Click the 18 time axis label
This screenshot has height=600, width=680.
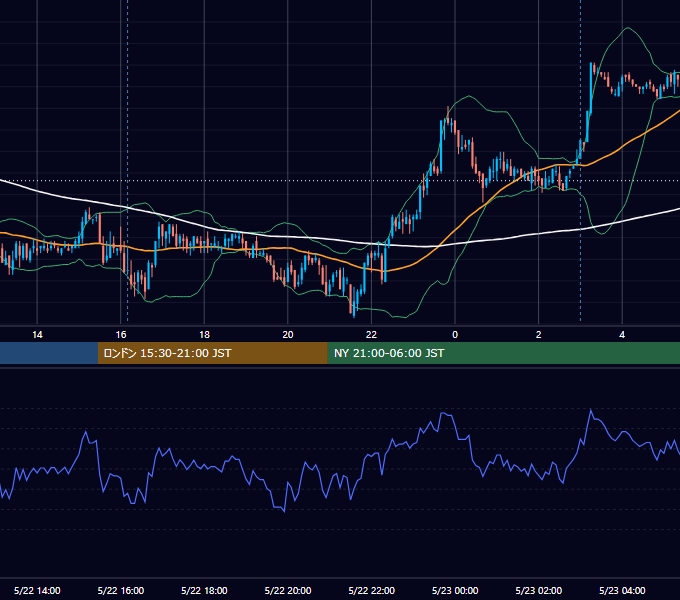204,335
